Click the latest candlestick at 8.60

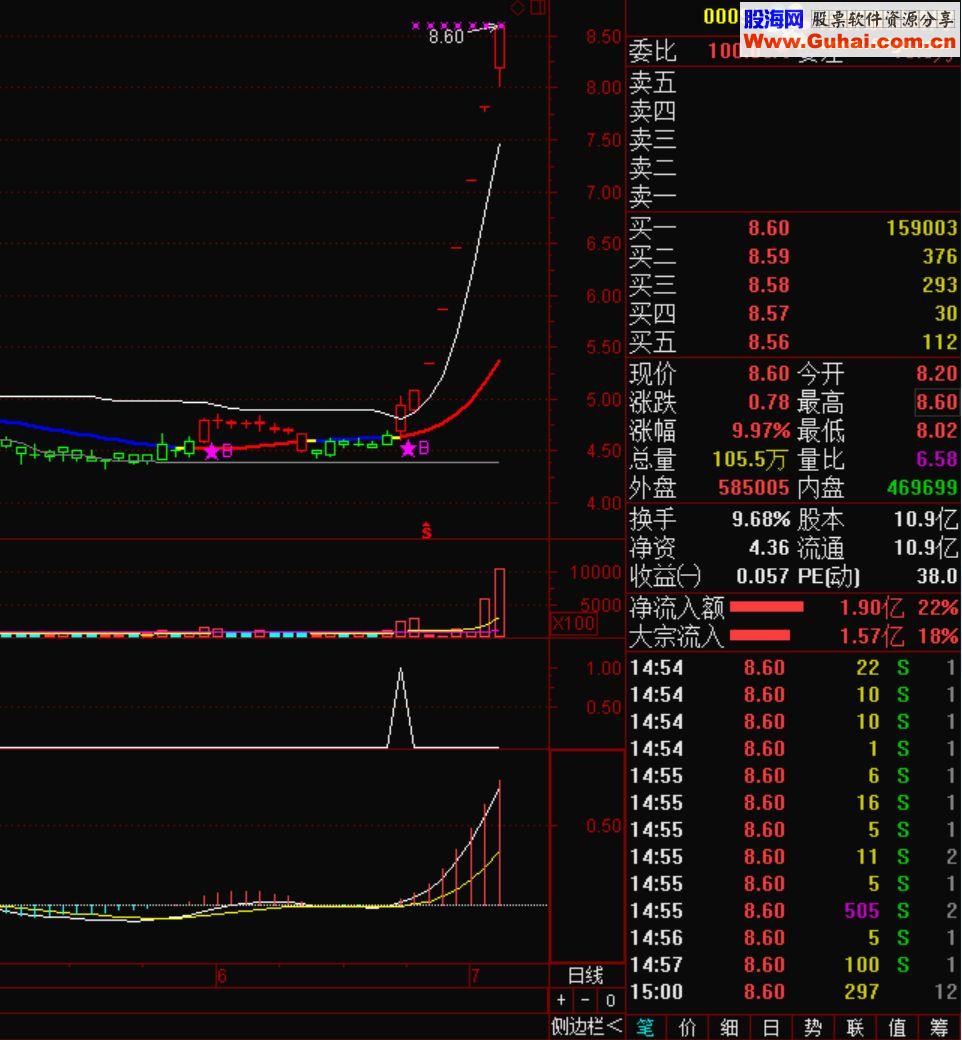click(500, 46)
